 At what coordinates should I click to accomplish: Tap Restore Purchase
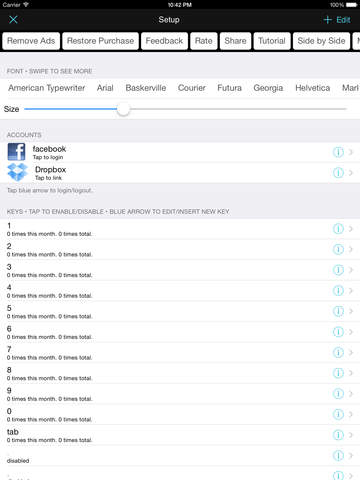tap(100, 41)
